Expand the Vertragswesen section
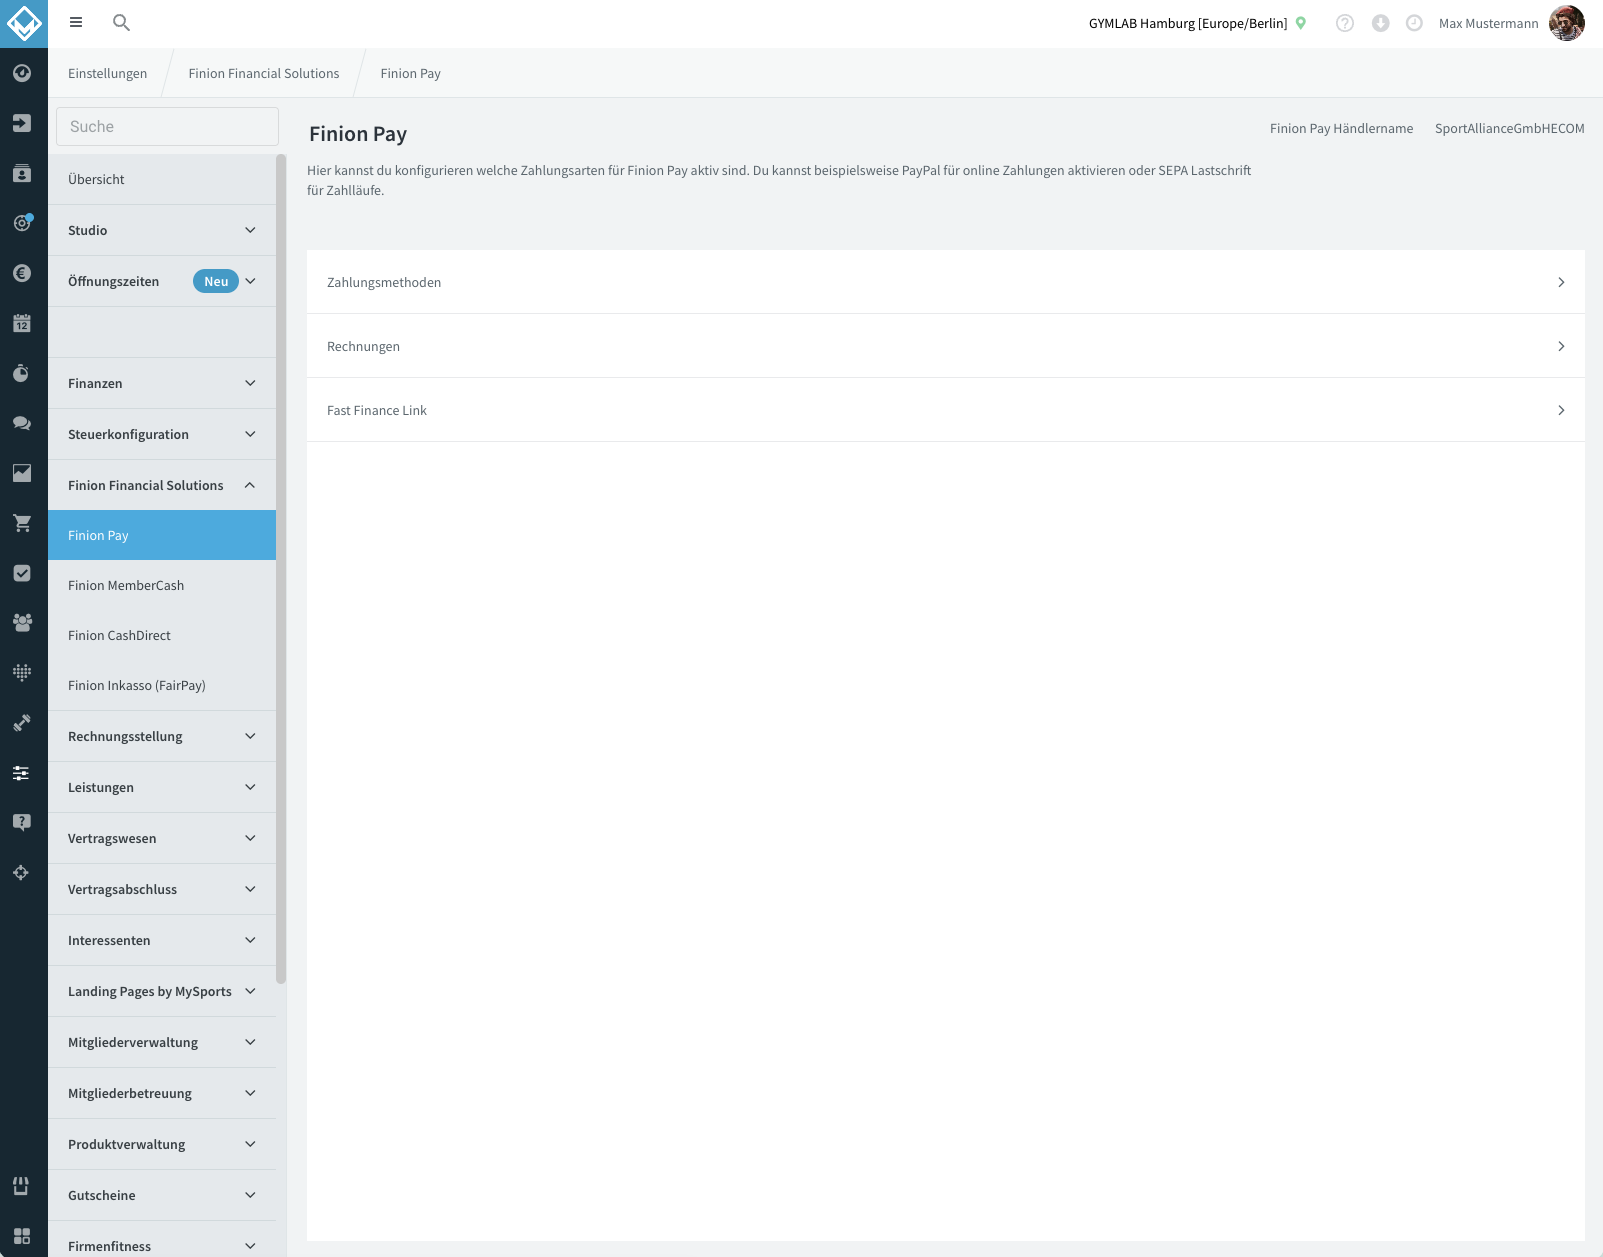This screenshot has width=1603, height=1257. coord(162,838)
